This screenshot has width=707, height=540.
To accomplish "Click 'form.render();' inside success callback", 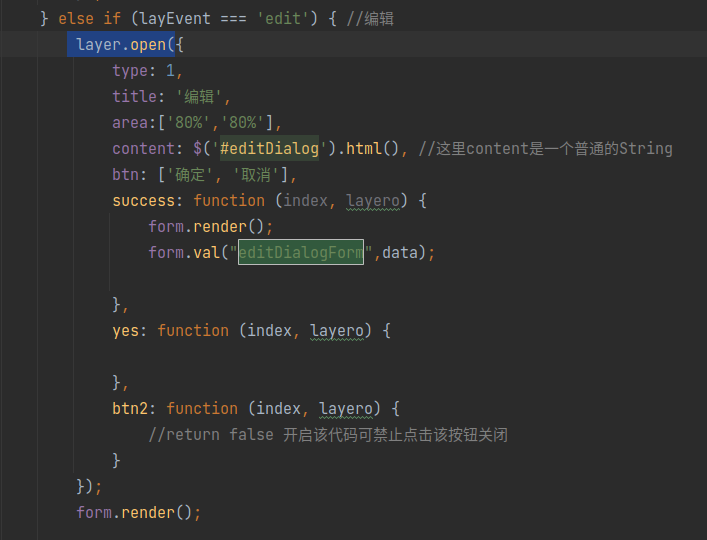I will coord(211,226).
